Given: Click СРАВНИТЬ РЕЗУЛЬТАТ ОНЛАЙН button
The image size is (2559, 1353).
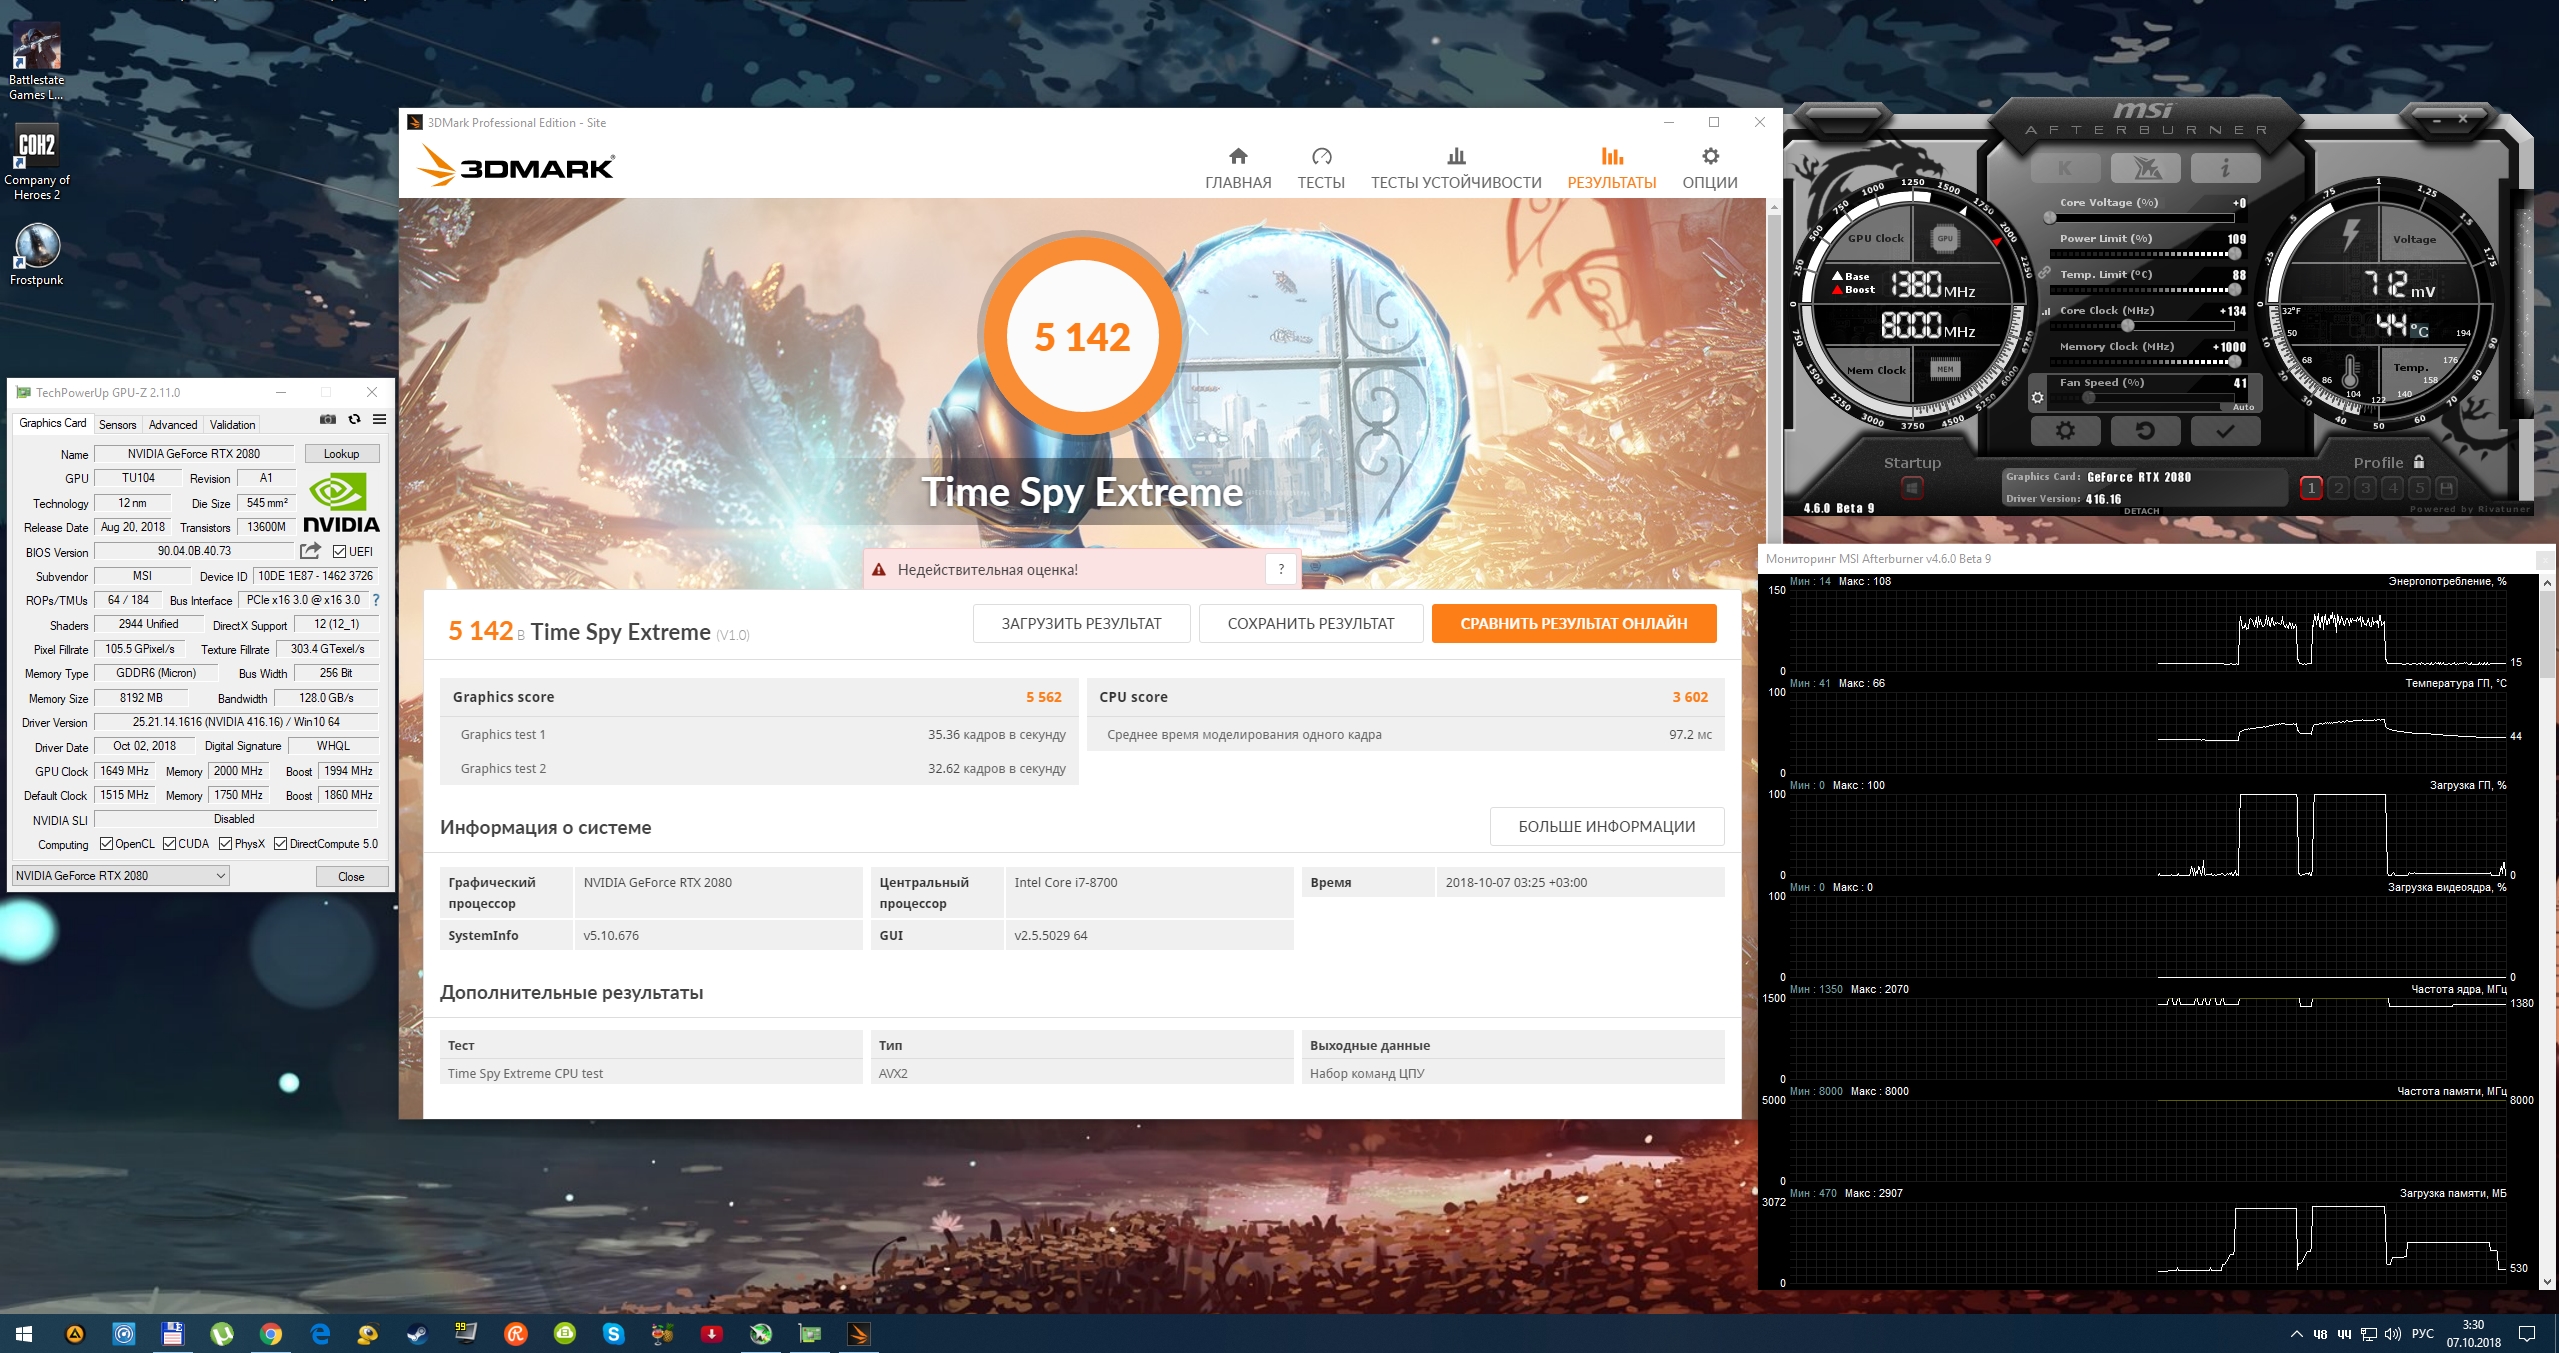Looking at the screenshot, I should (1573, 623).
